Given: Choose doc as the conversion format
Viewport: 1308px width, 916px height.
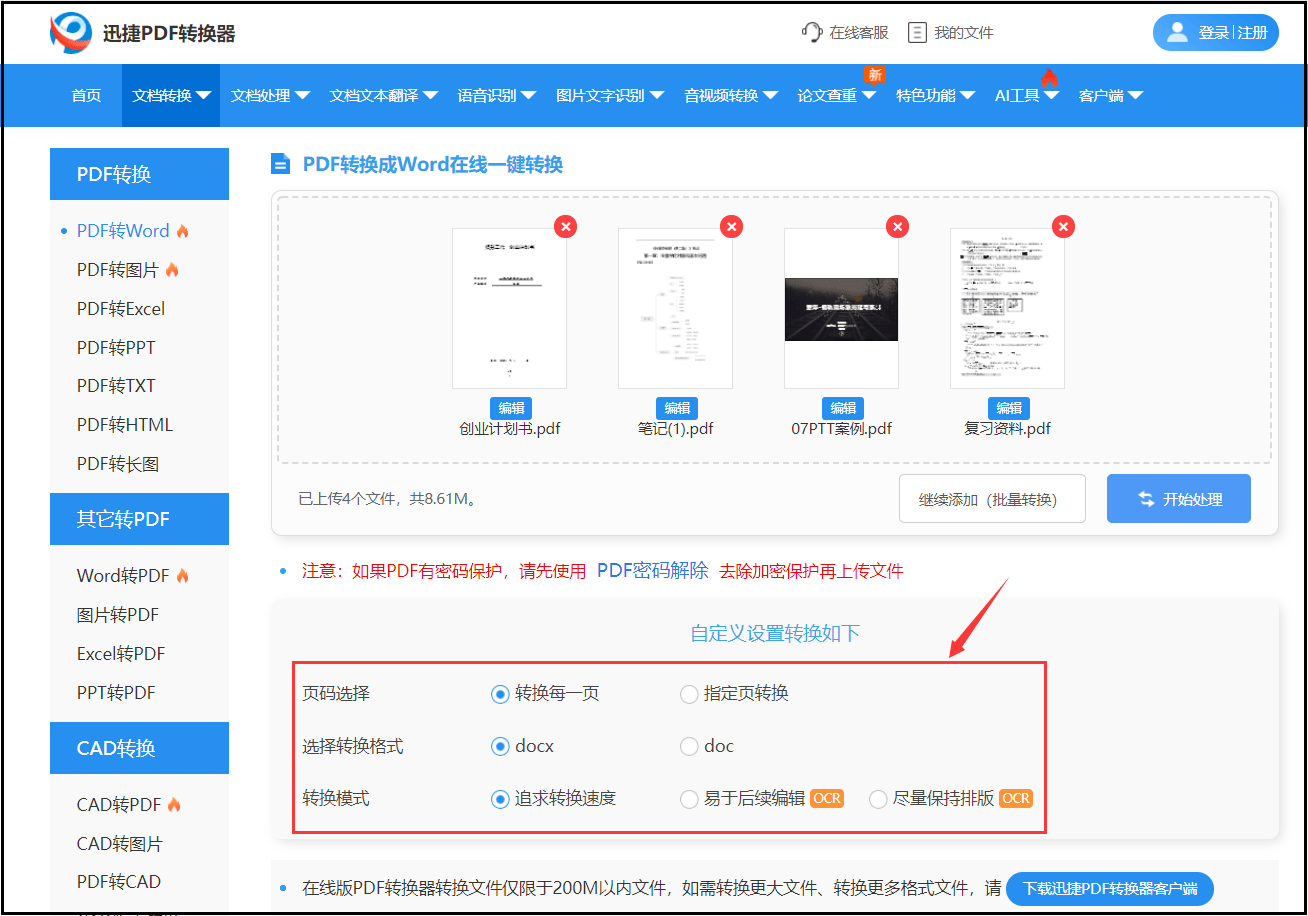Looking at the screenshot, I should [689, 746].
